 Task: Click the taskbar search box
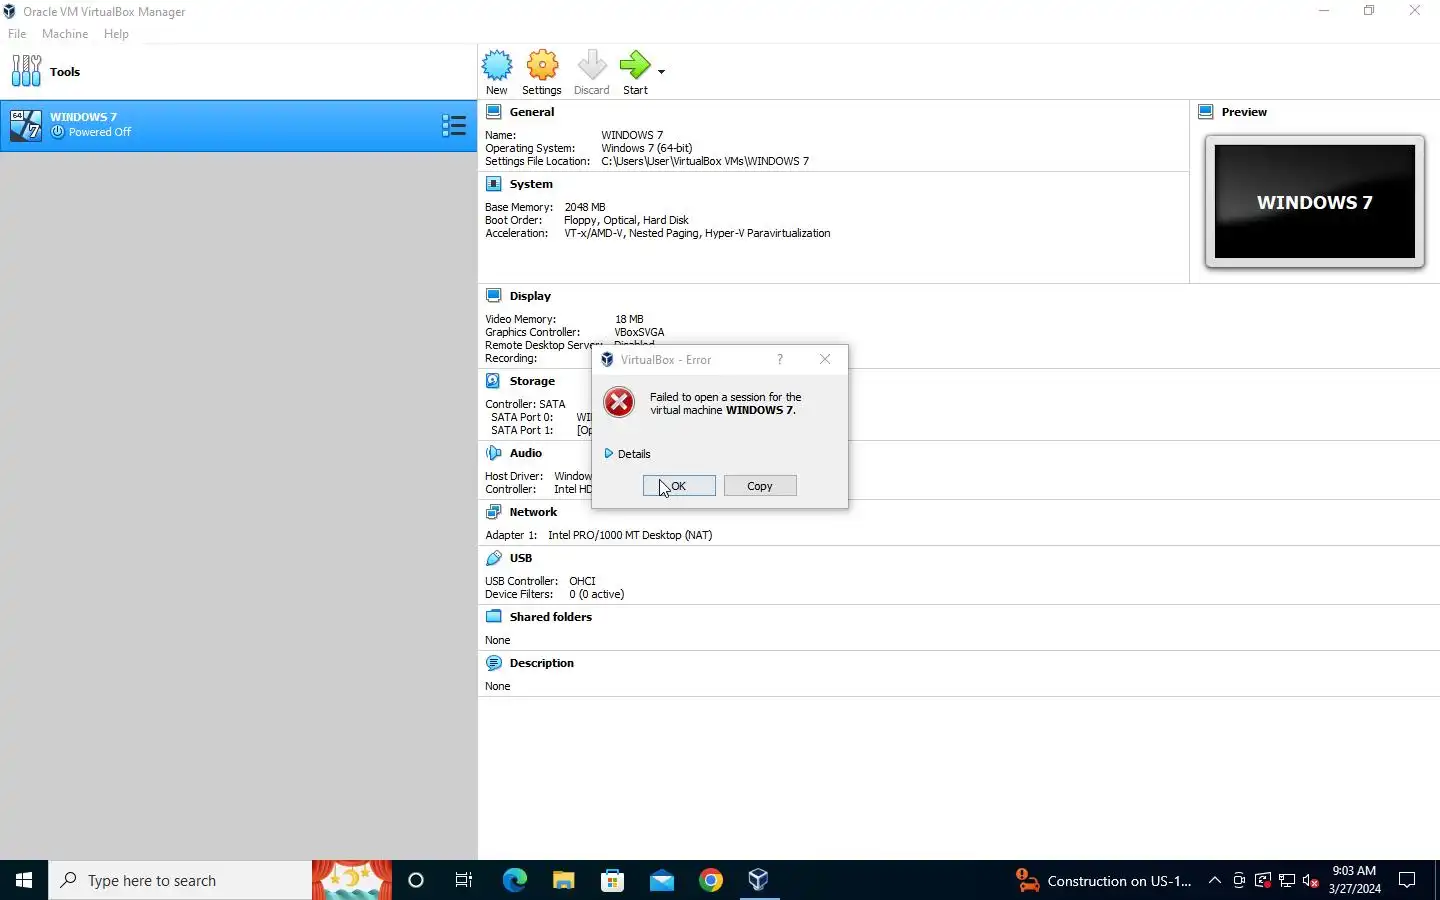click(x=180, y=880)
